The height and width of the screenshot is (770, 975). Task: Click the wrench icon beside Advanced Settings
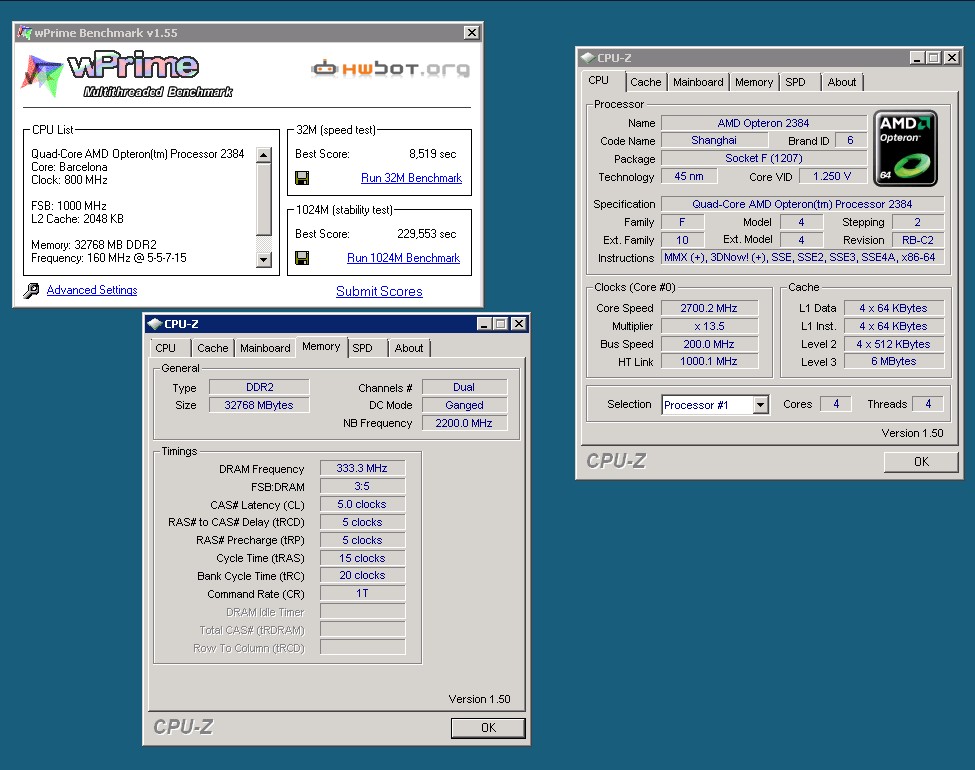pyautogui.click(x=31, y=290)
